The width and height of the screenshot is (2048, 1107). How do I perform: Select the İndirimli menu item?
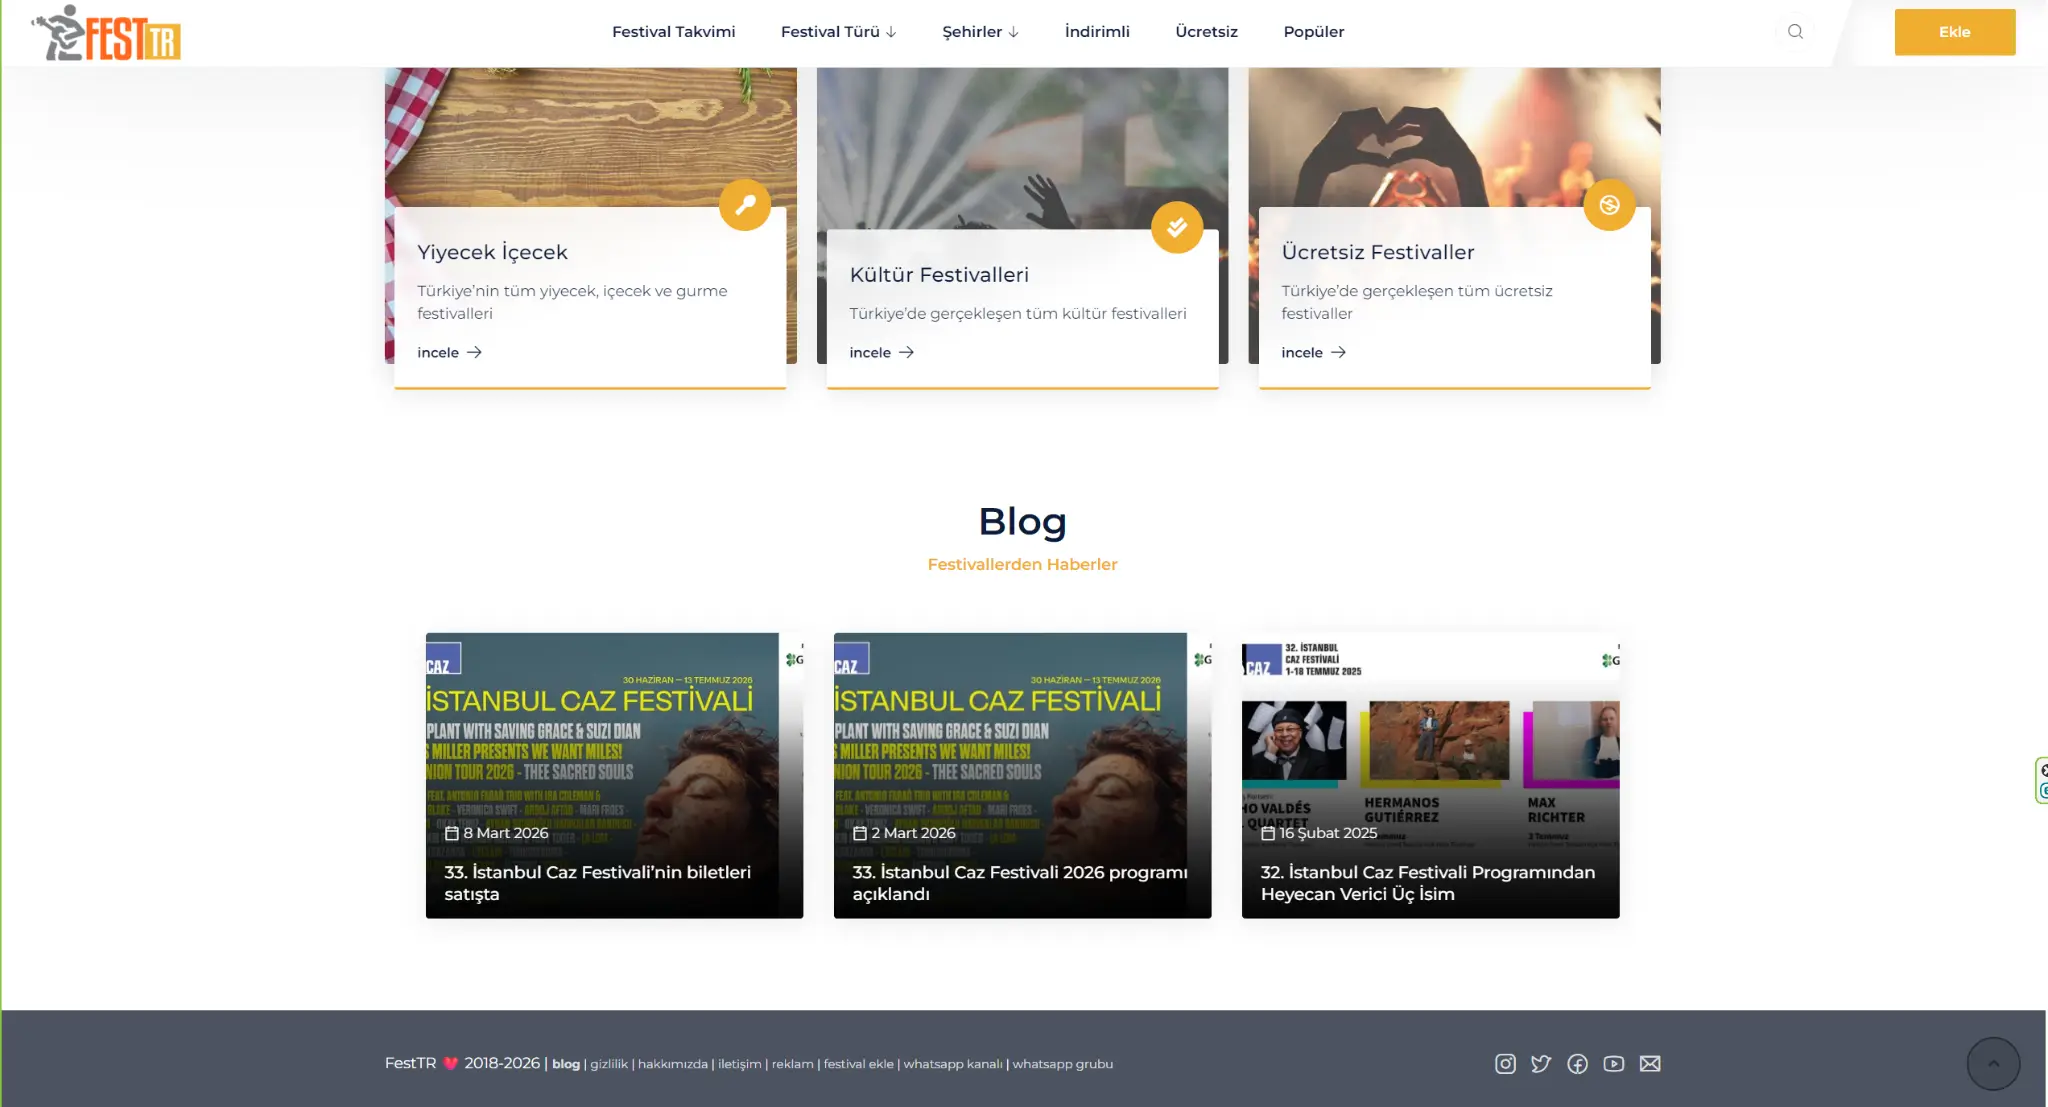[1097, 32]
